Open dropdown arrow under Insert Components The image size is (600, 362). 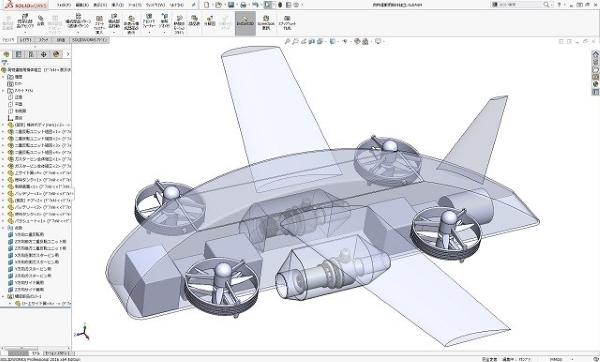coord(25,33)
